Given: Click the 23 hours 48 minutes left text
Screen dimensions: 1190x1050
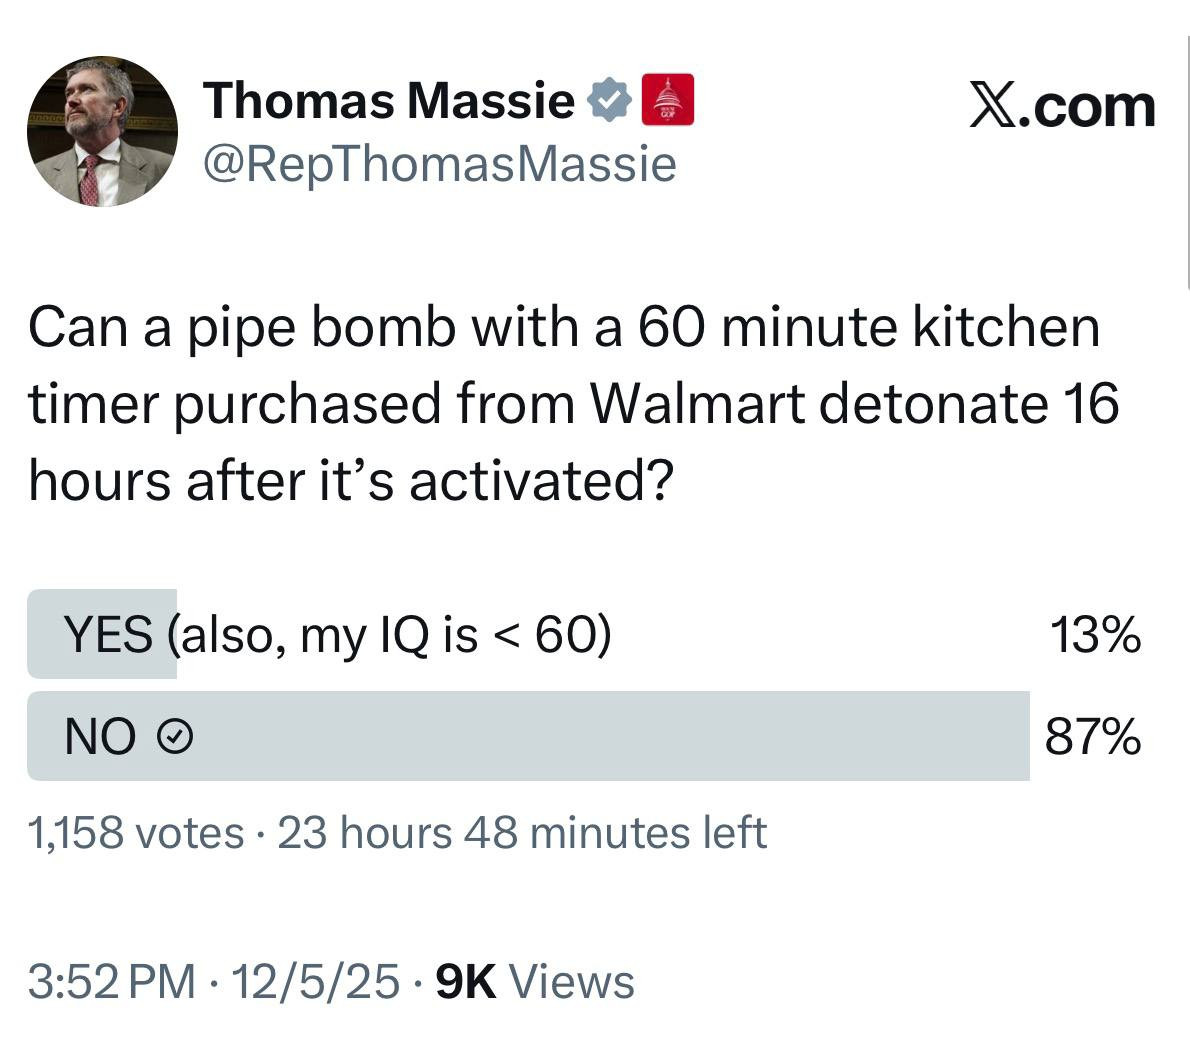Looking at the screenshot, I should click(x=521, y=833).
